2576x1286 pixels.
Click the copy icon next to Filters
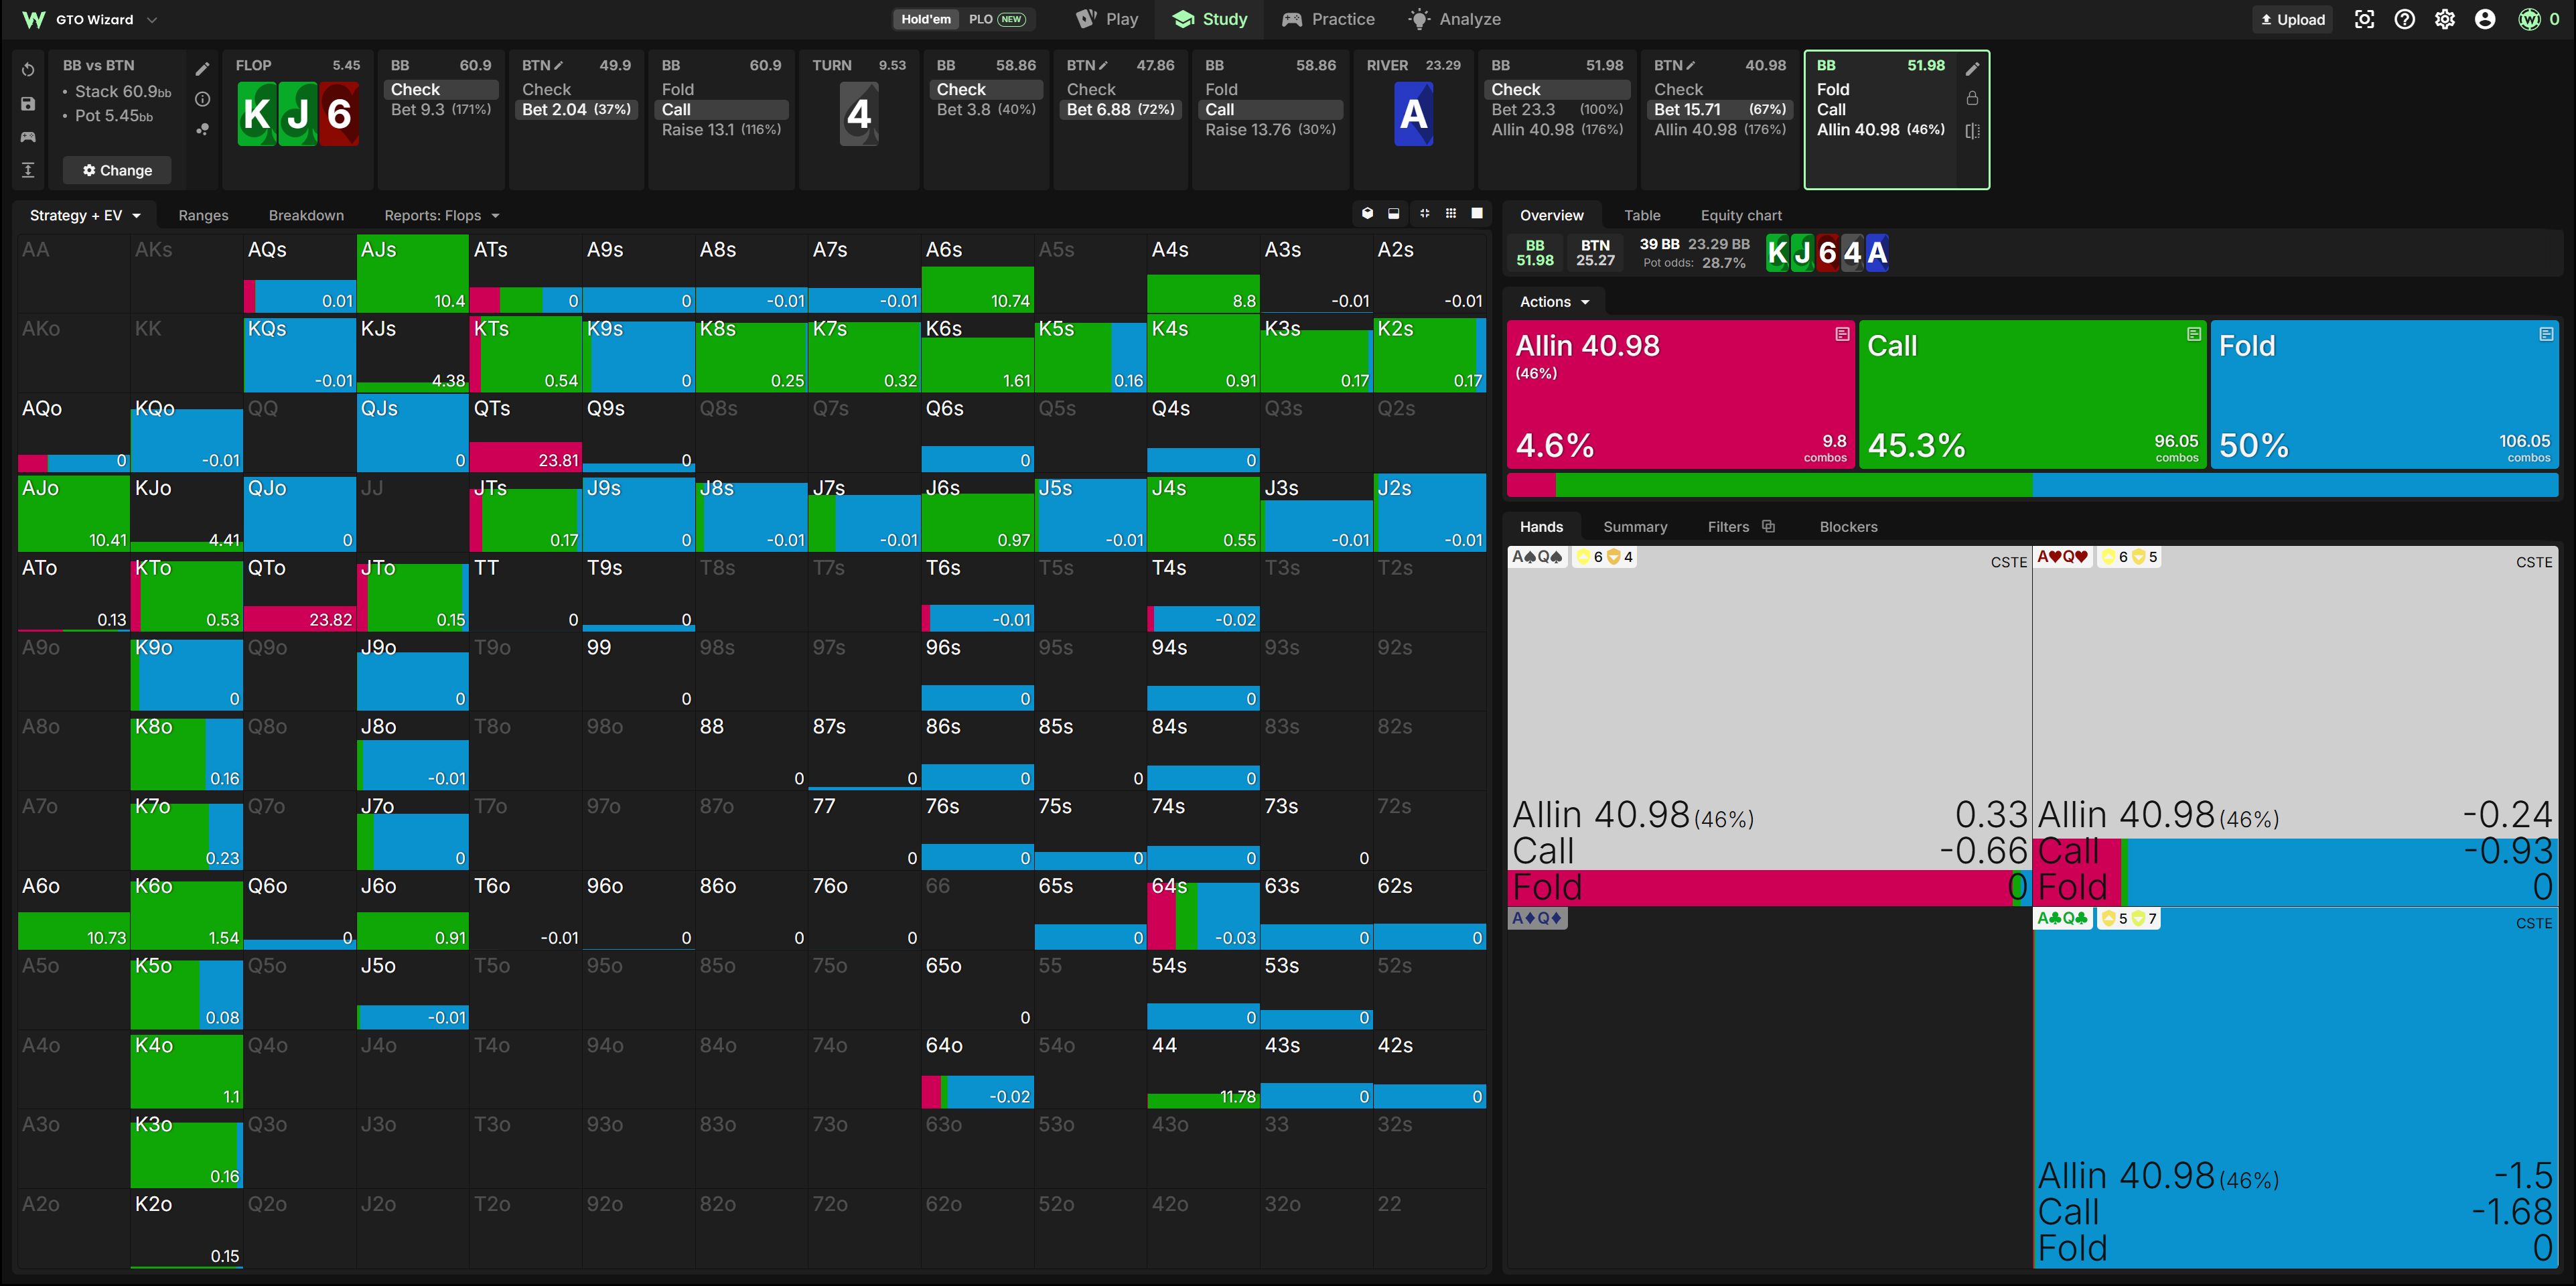(1768, 526)
